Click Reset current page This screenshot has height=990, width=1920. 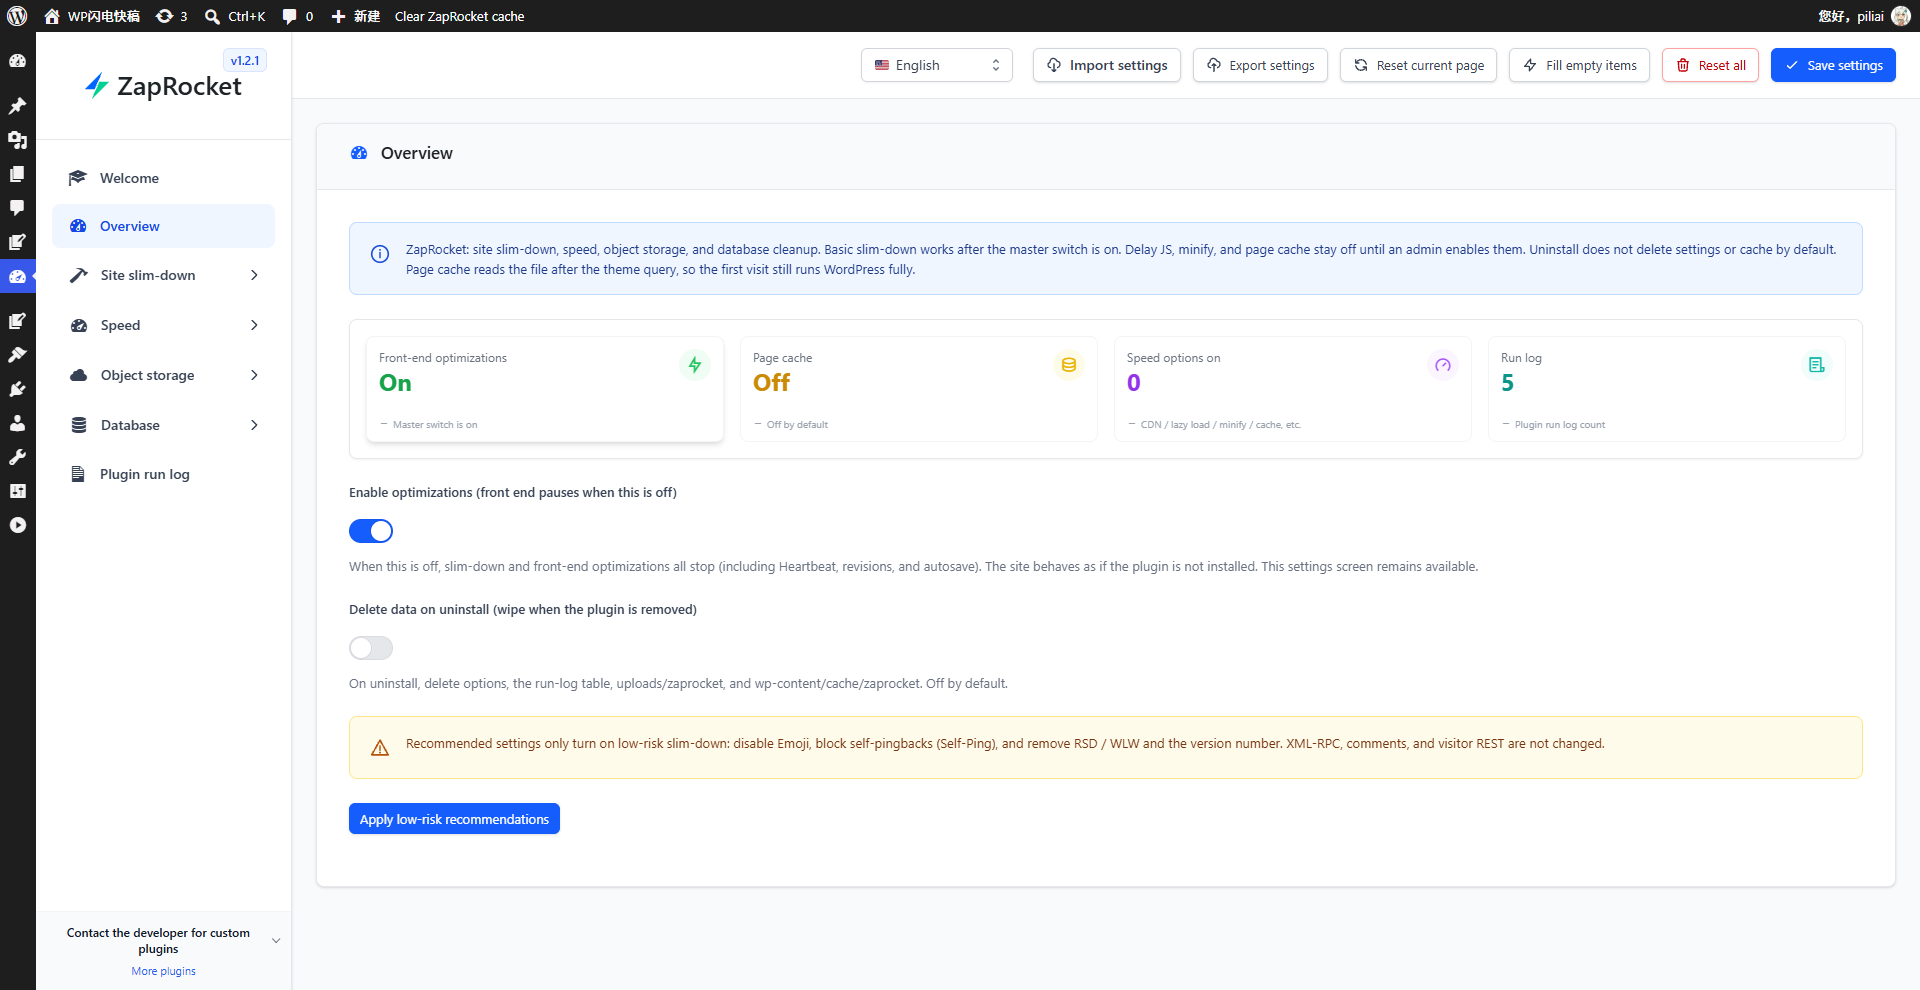pyautogui.click(x=1418, y=65)
